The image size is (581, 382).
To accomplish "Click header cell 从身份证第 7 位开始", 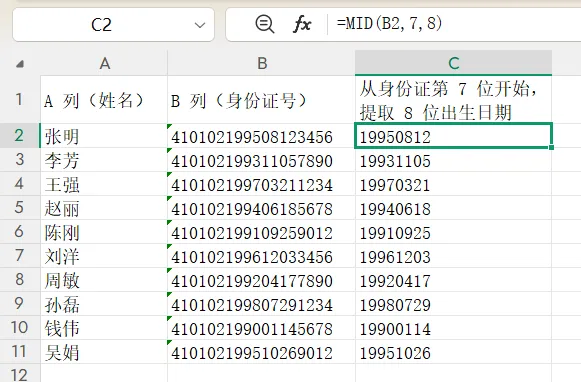I will coord(454,99).
